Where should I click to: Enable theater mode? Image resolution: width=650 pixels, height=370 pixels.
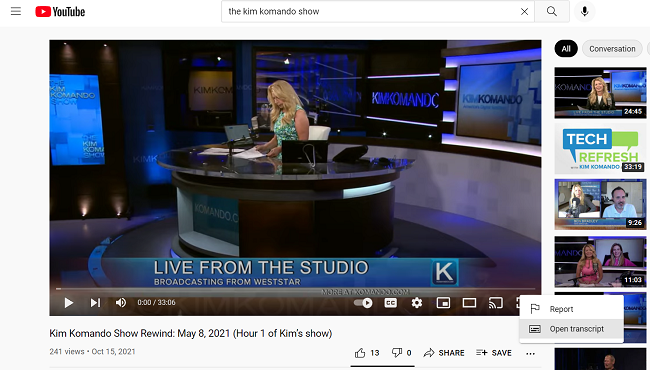469,303
